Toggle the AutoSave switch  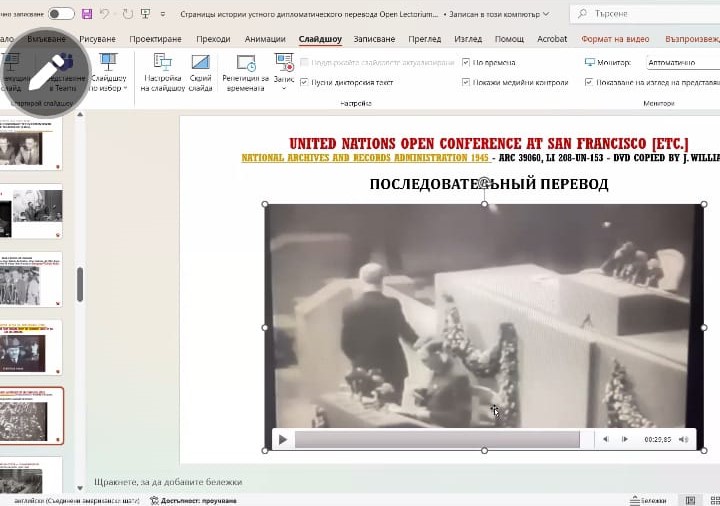pos(60,14)
